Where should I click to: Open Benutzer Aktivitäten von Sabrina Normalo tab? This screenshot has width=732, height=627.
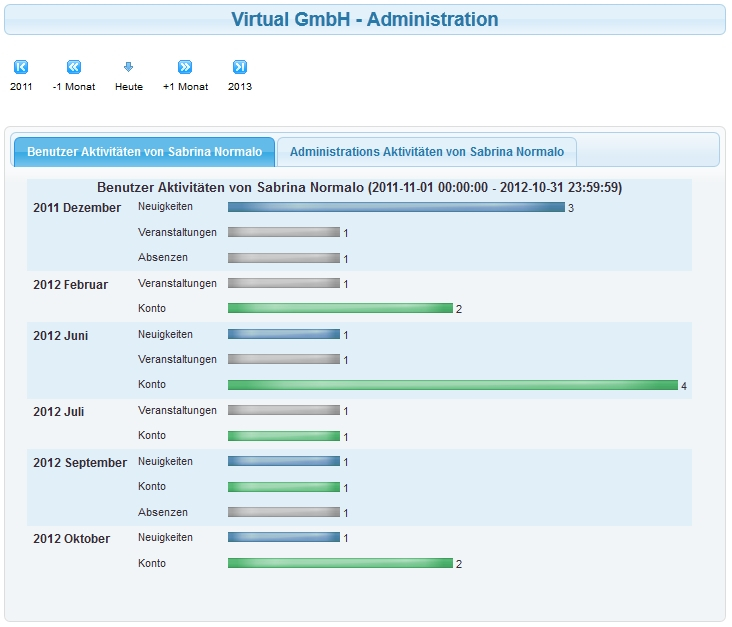click(x=144, y=152)
